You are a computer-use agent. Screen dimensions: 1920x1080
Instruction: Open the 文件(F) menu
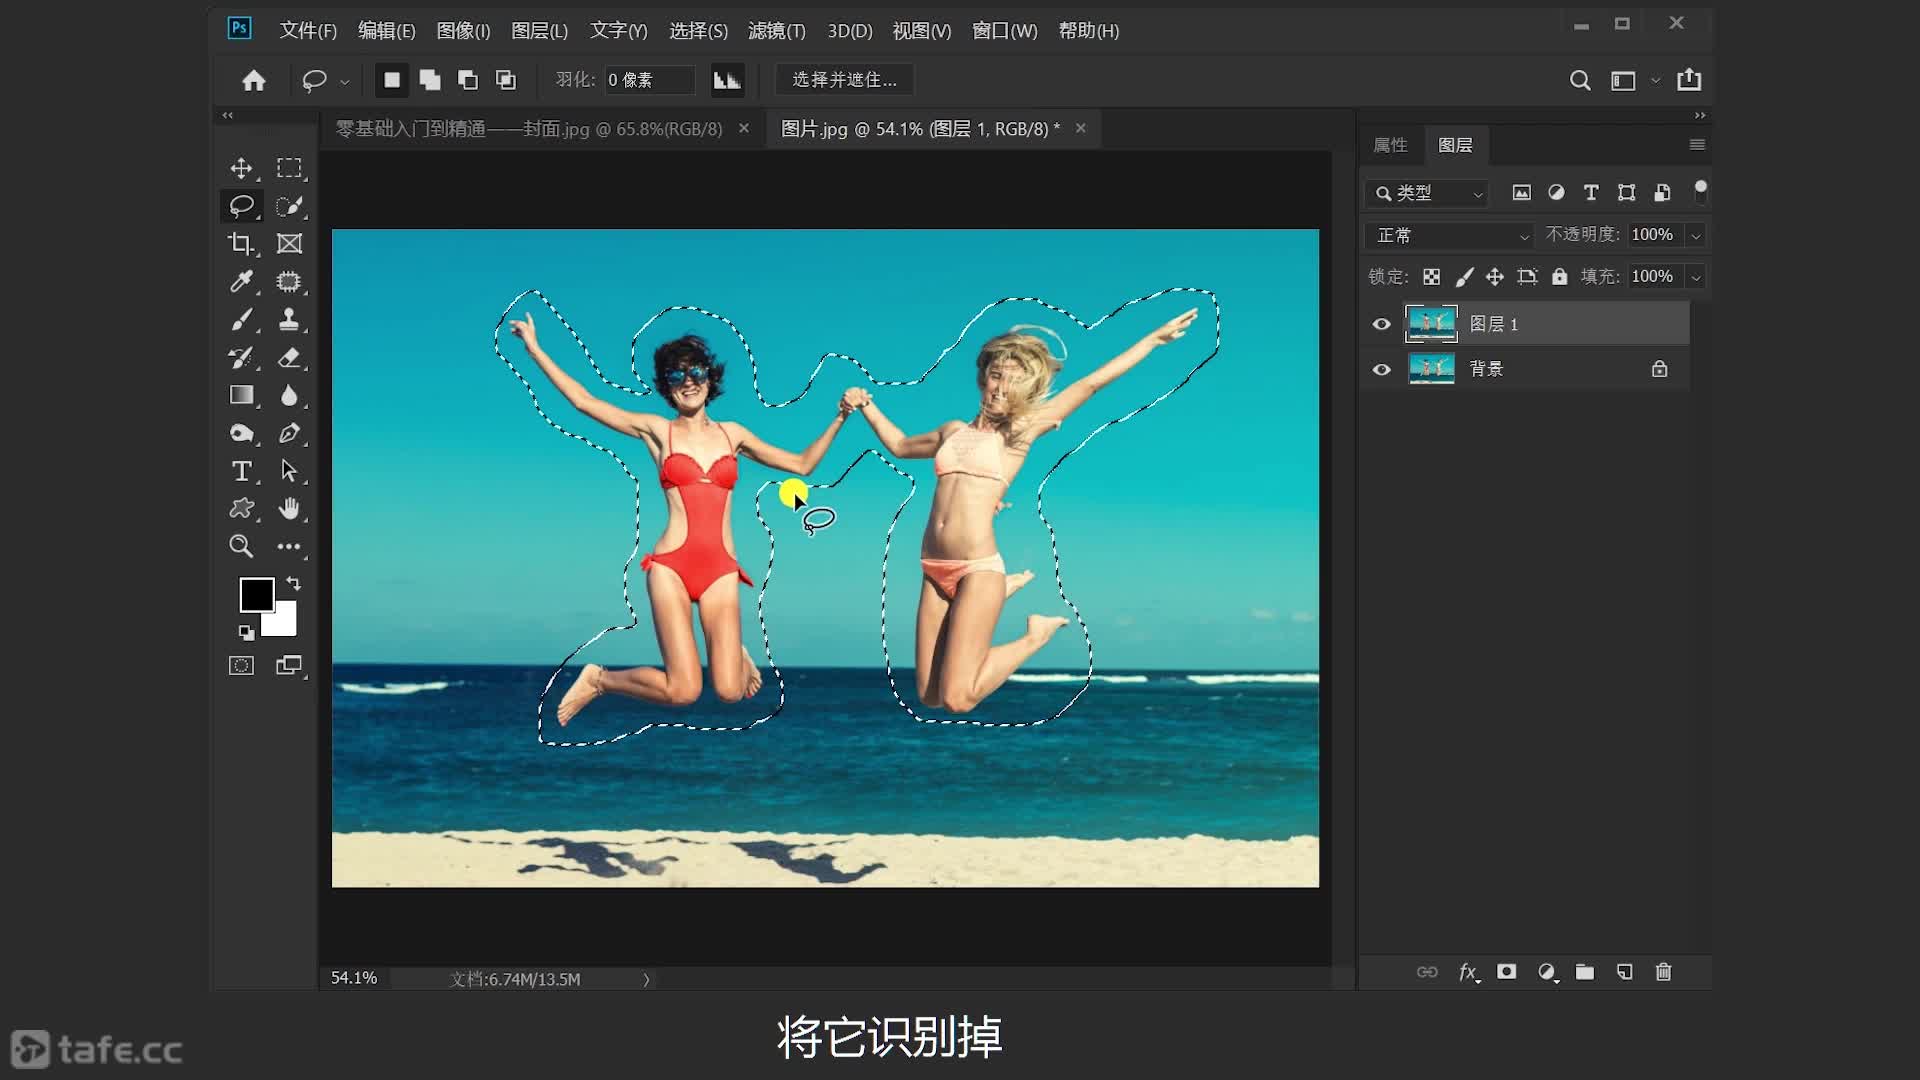coord(308,31)
